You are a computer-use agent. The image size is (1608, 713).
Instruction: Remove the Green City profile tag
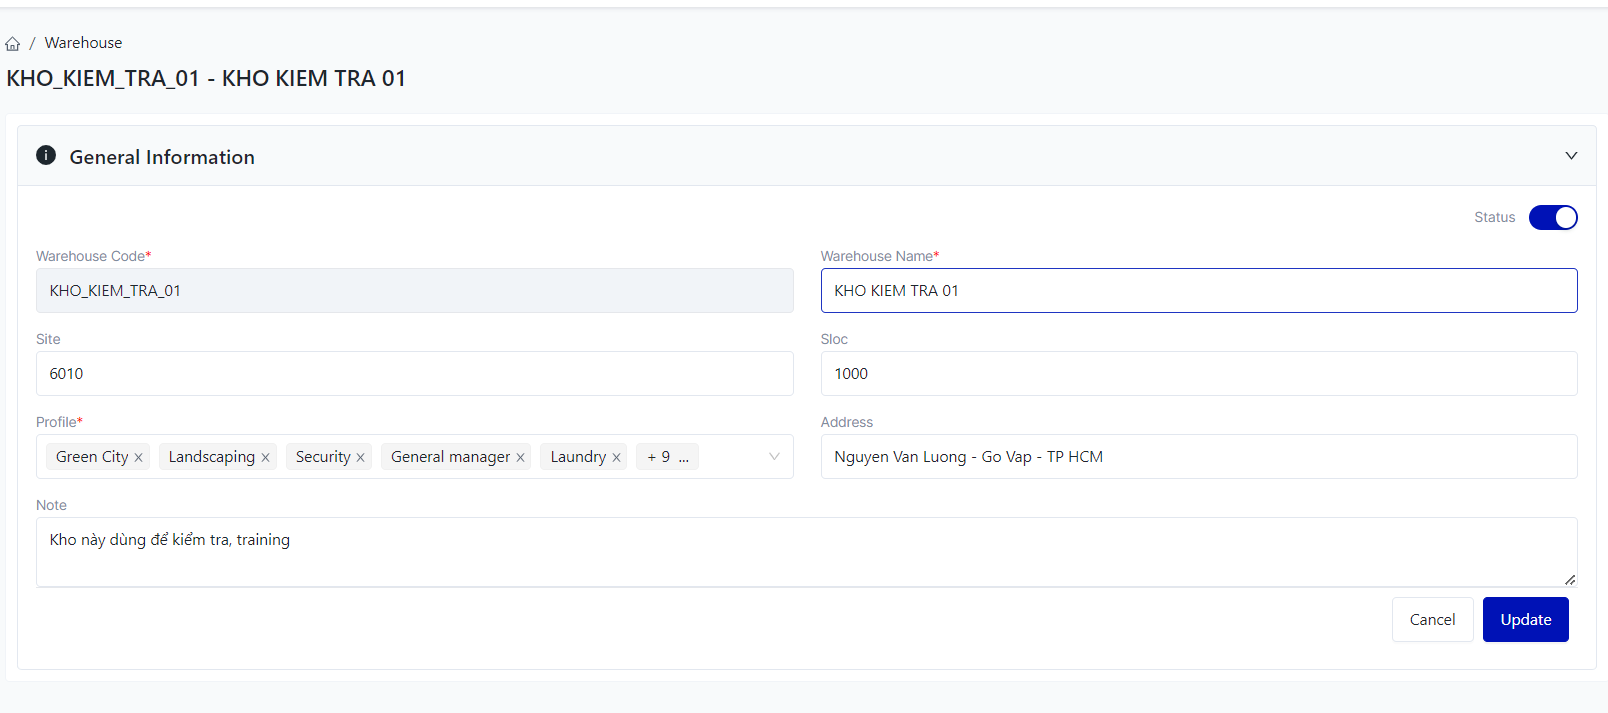[139, 458]
